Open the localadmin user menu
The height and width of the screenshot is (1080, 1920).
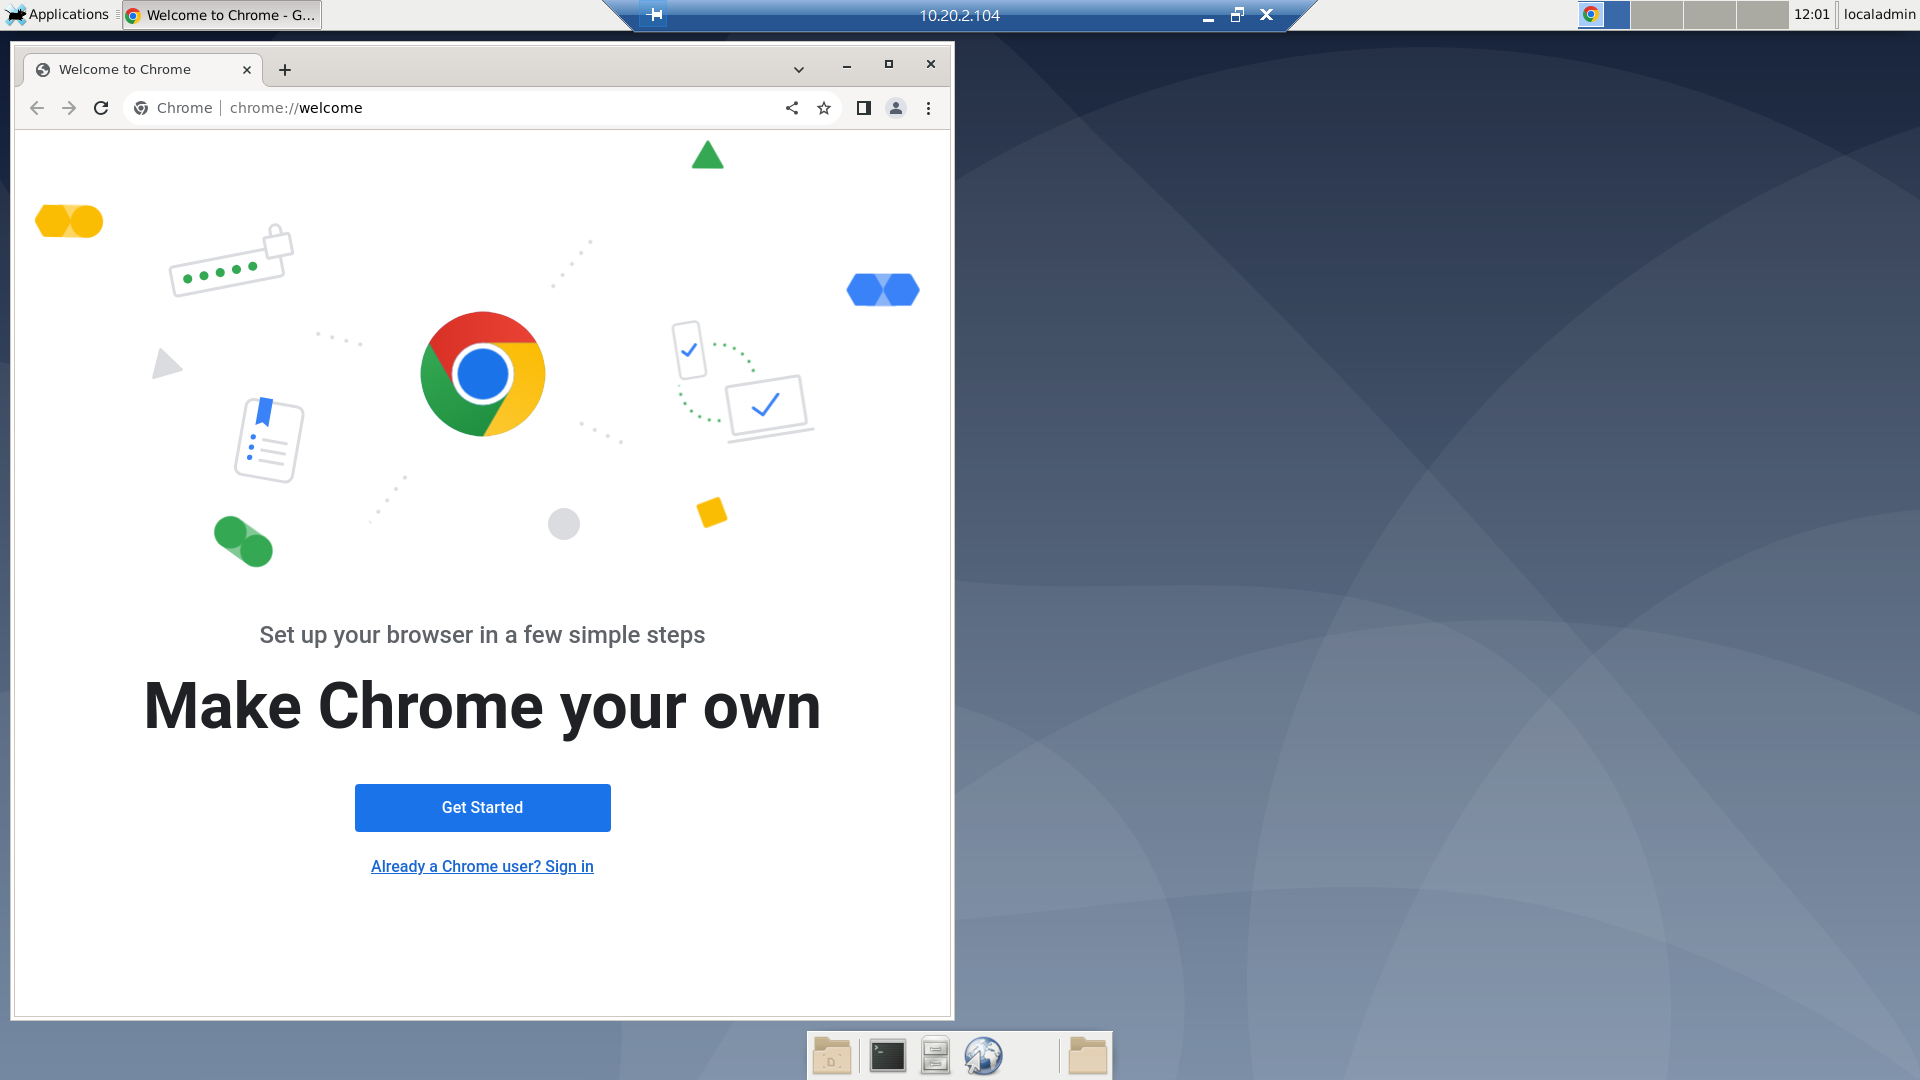pos(1879,15)
